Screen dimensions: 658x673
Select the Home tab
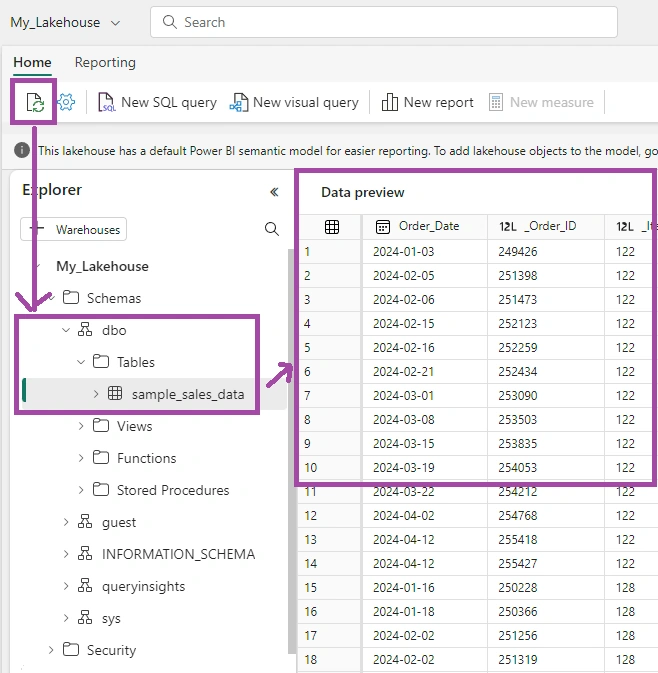click(x=32, y=62)
